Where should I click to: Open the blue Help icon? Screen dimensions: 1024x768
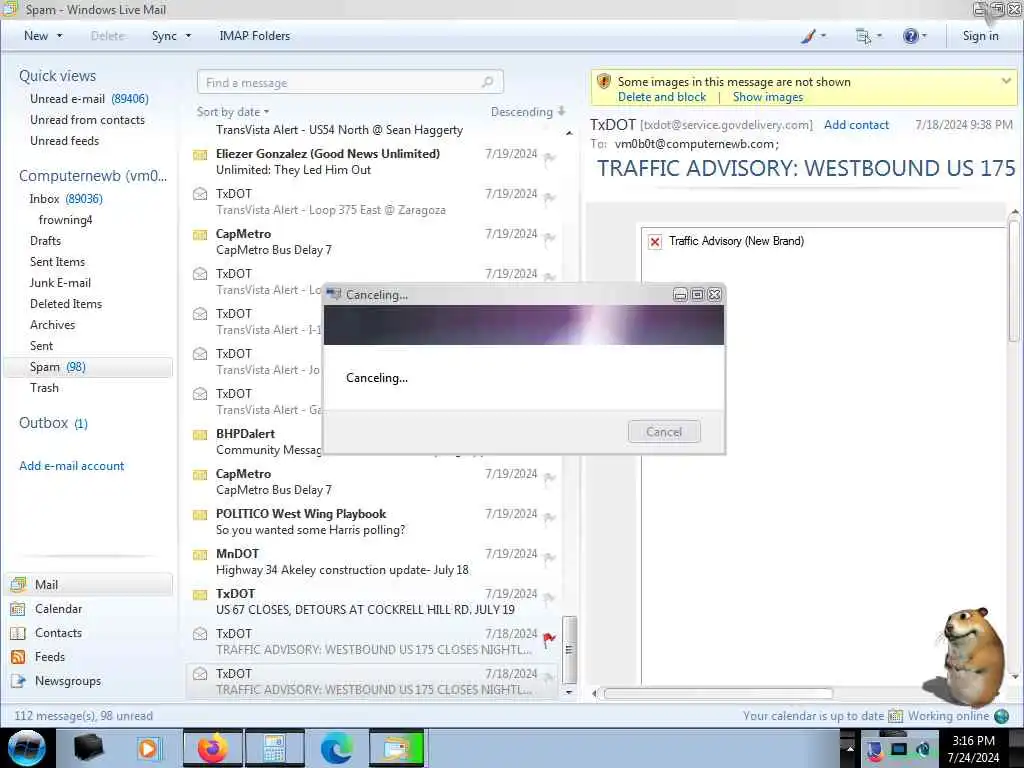point(910,36)
